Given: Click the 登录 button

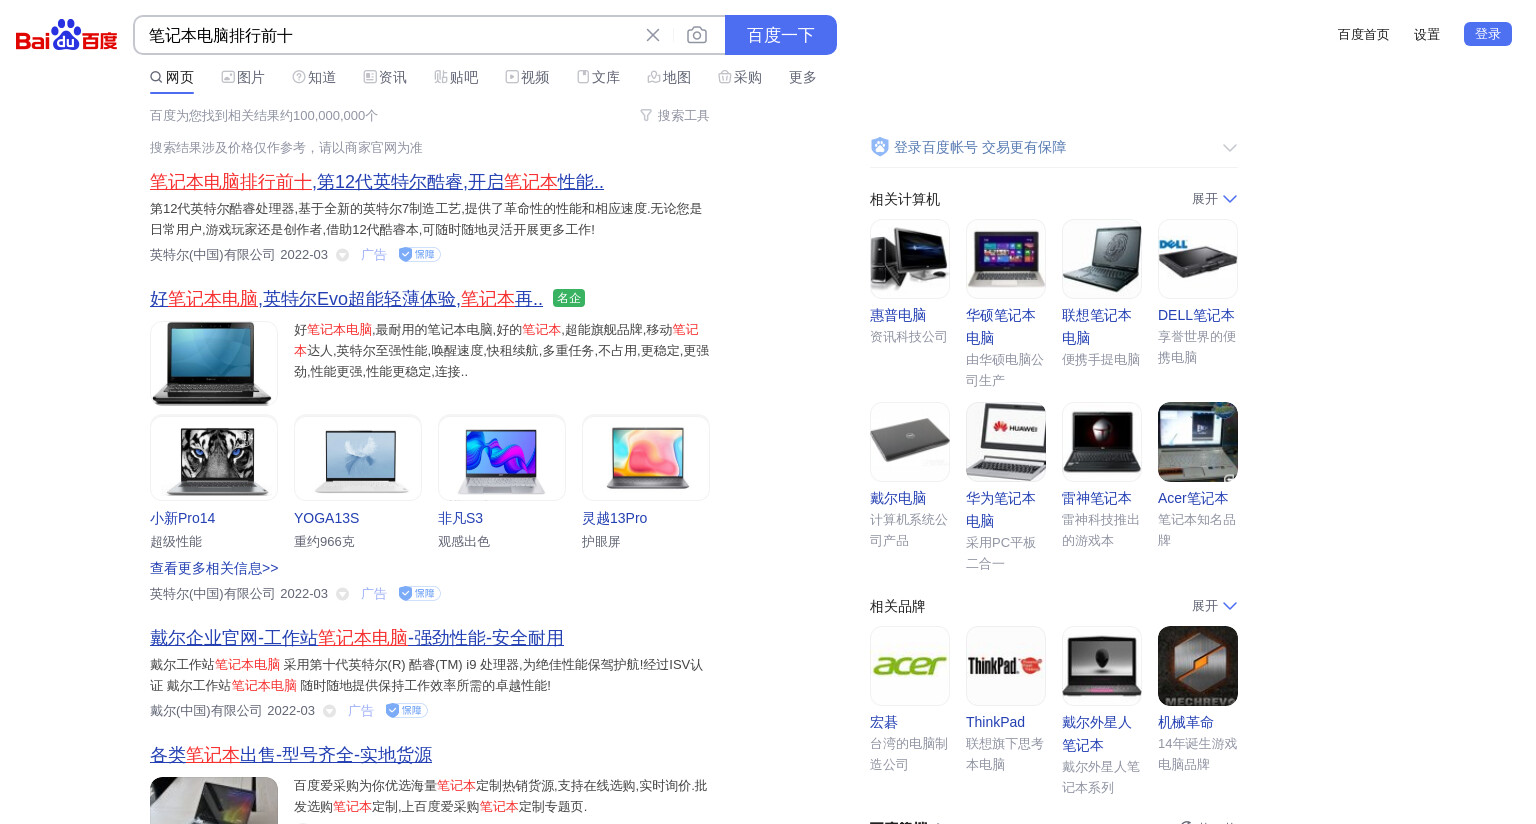Looking at the screenshot, I should pyautogui.click(x=1488, y=34).
